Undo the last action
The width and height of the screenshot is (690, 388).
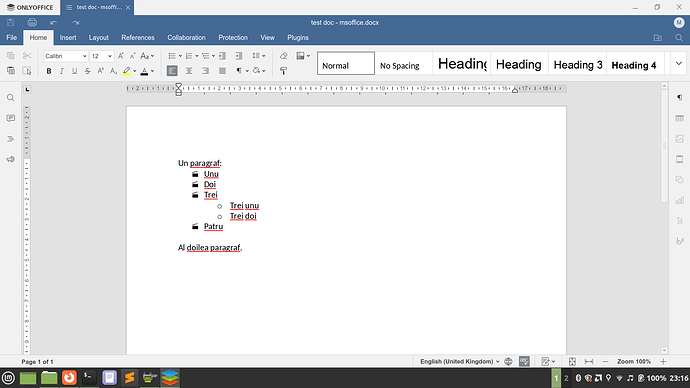(54, 22)
